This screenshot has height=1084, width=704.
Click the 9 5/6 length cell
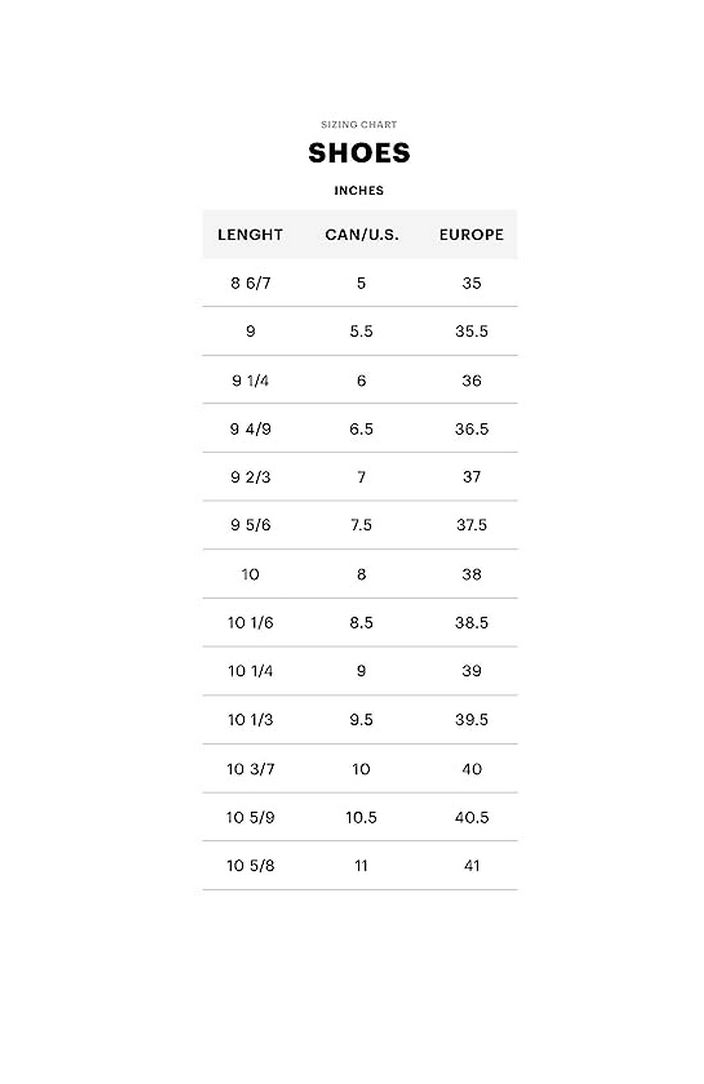click(x=250, y=525)
